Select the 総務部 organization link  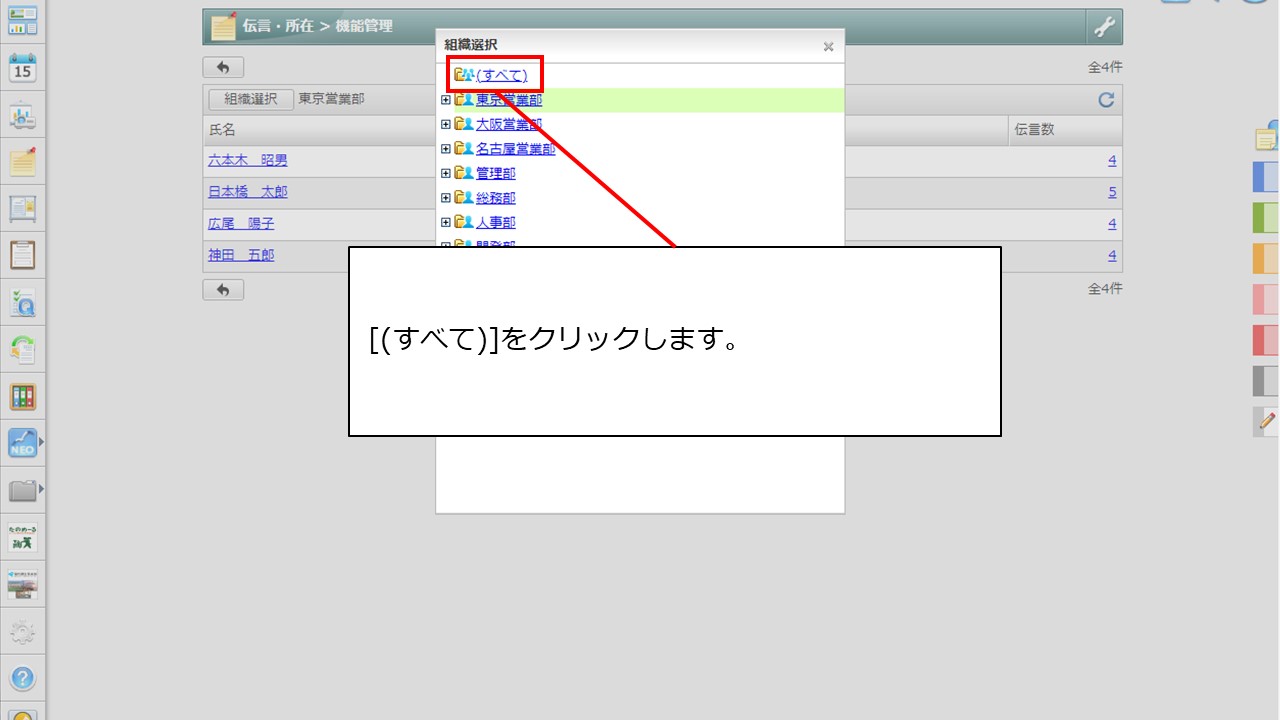(x=496, y=198)
